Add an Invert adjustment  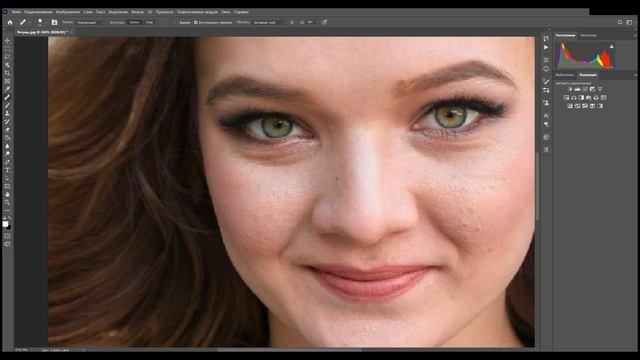point(570,106)
